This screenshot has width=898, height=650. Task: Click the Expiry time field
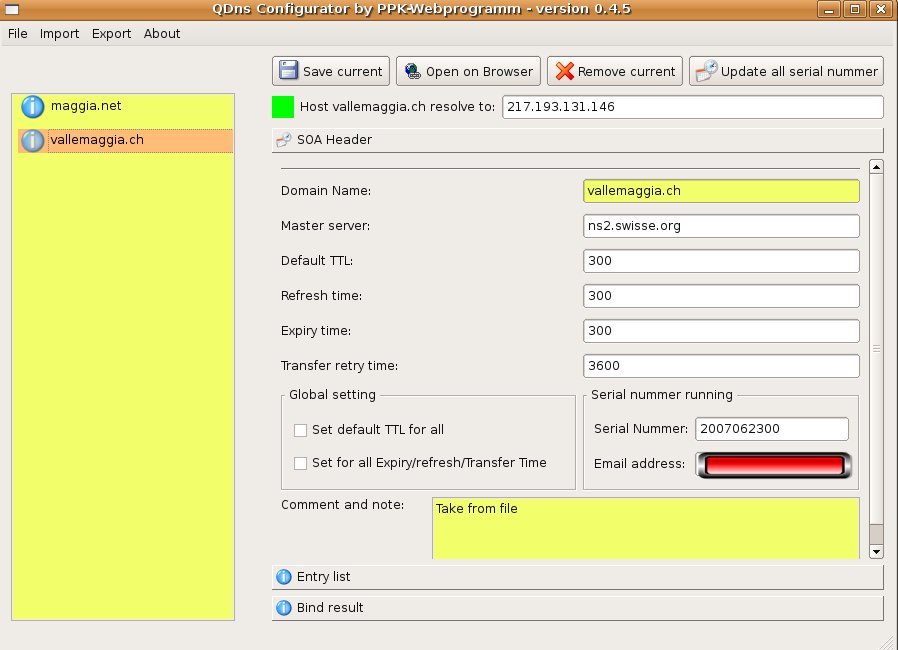pos(722,331)
